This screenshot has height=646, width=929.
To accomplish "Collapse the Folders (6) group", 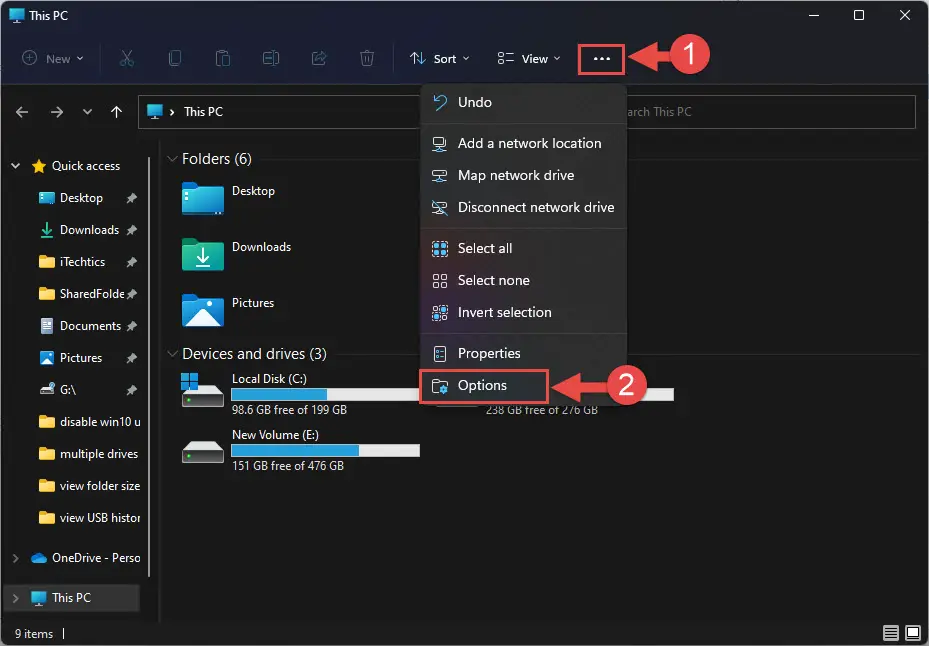I will [x=172, y=159].
